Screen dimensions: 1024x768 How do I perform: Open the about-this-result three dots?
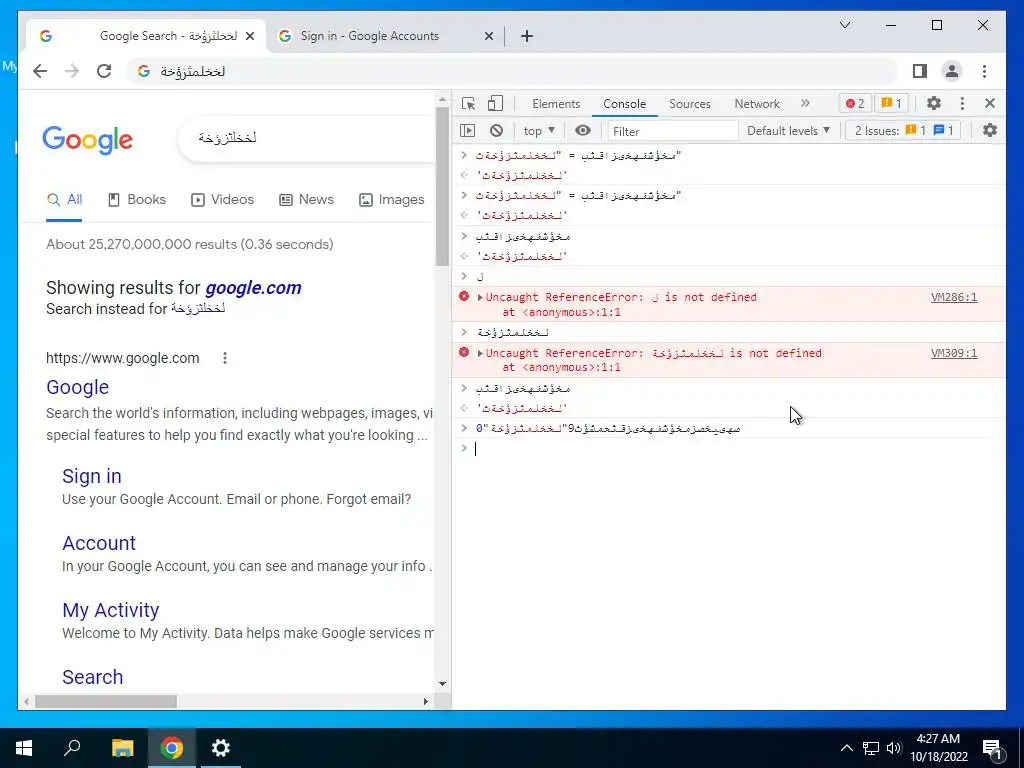pos(225,358)
